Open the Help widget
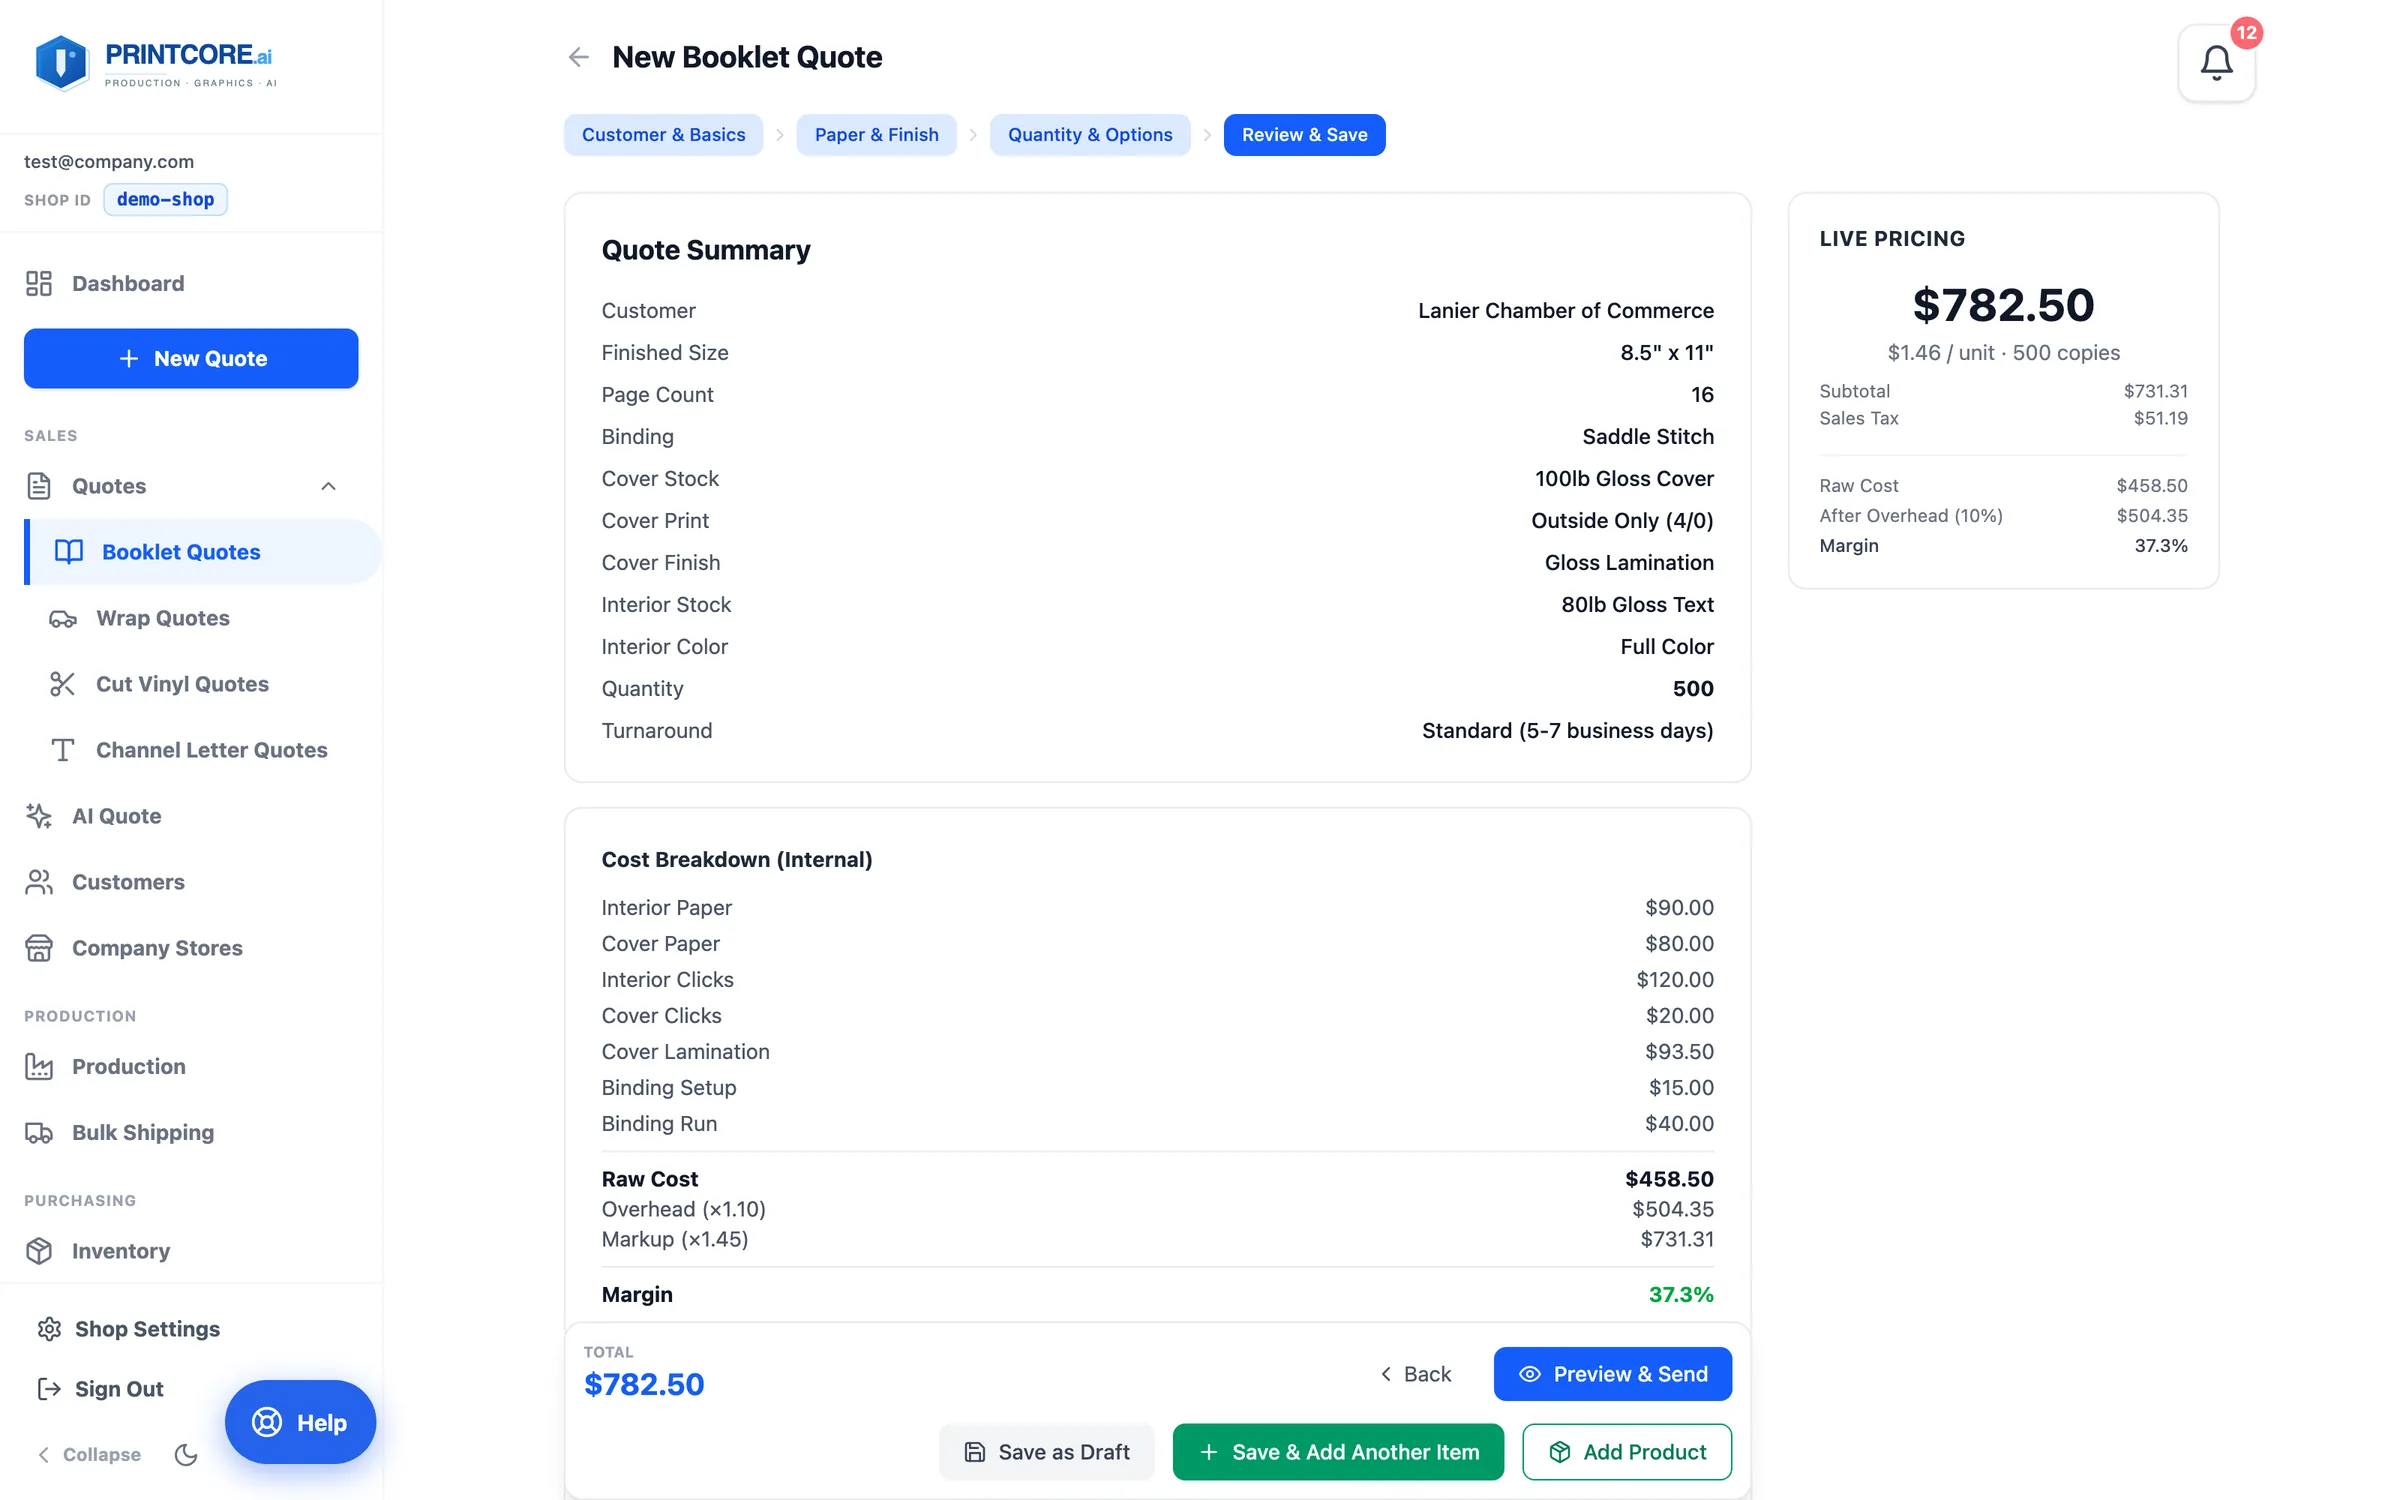The height and width of the screenshot is (1500, 2400). [x=300, y=1422]
